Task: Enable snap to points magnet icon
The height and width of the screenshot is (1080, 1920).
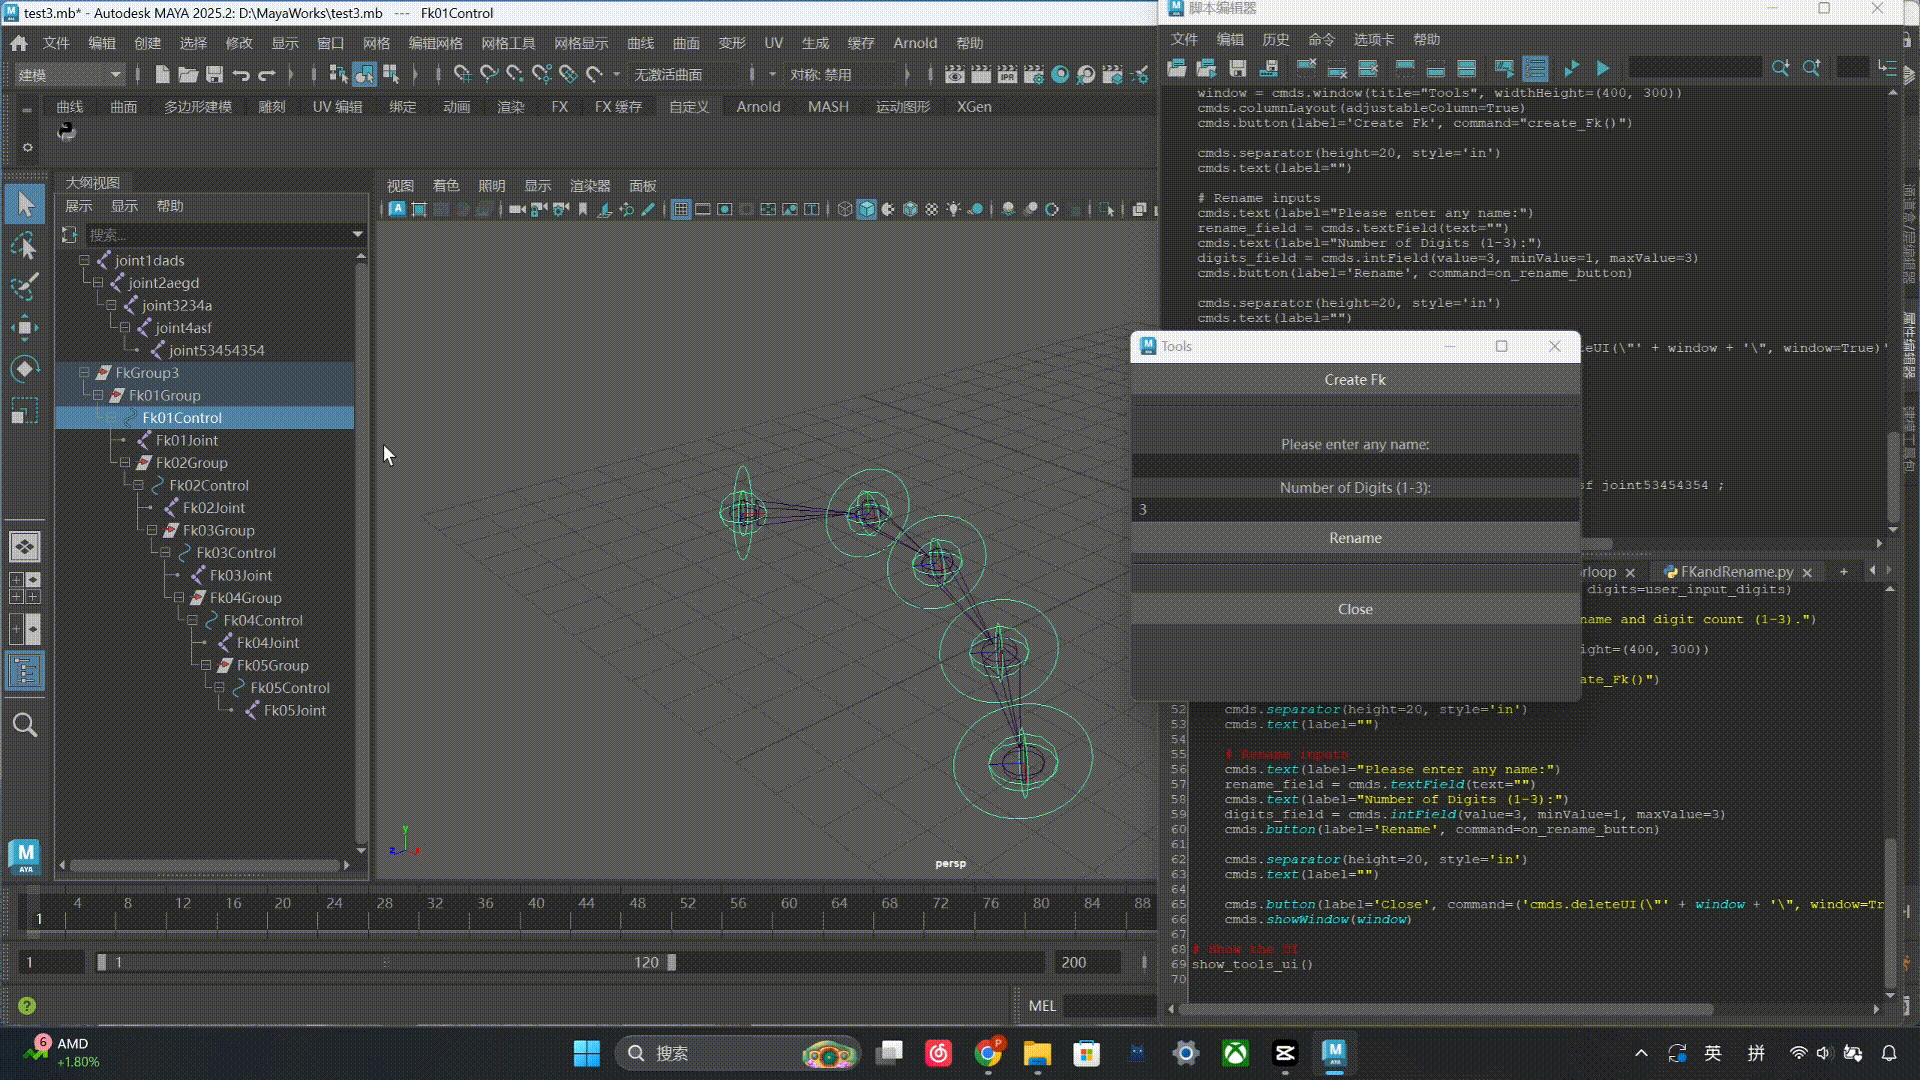Action: 515,74
